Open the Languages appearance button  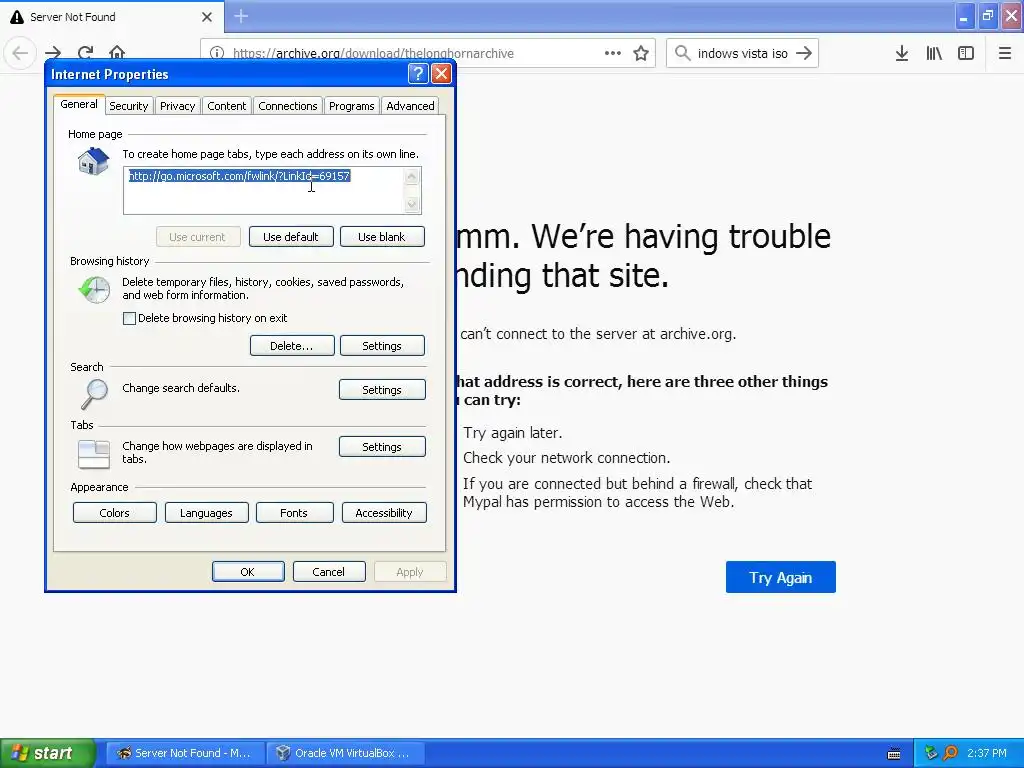click(206, 513)
